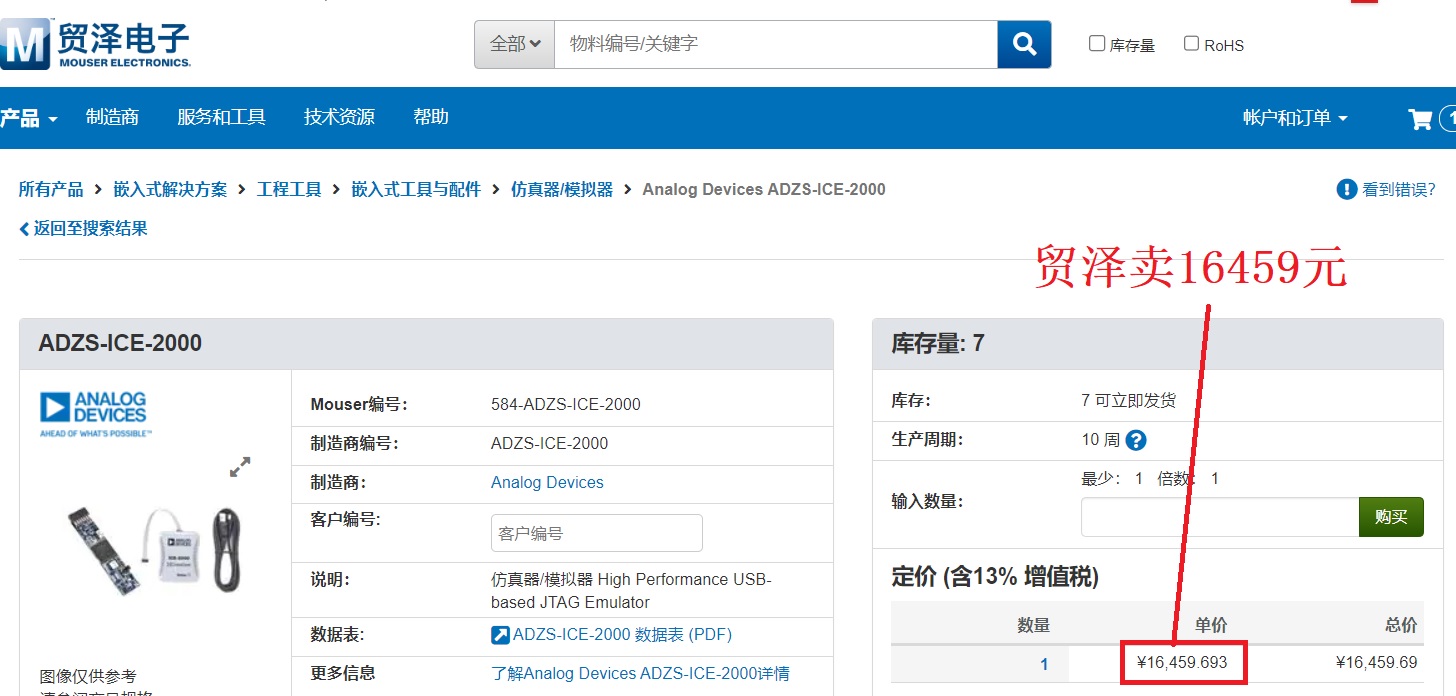Image resolution: width=1456 pixels, height=696 pixels.
Task: Go to 仿真器/模拟器 breadcrumb
Action: click(x=562, y=189)
